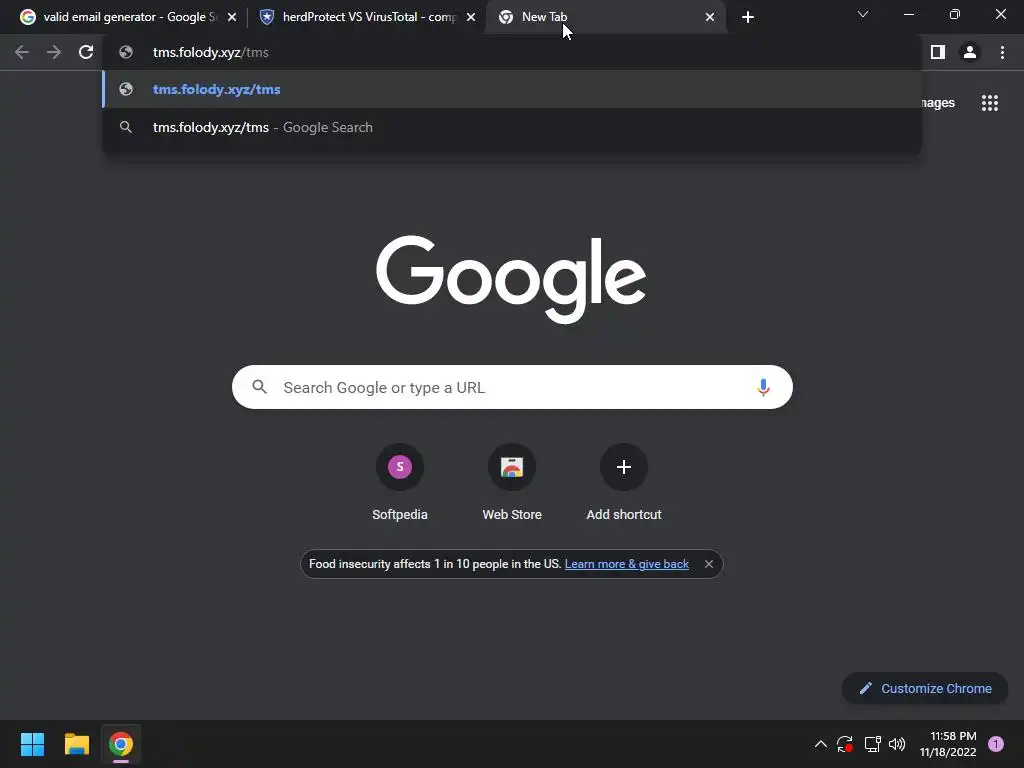Screen dimensions: 1024x768
Task: Open the Windows Start menu
Action: click(x=32, y=744)
